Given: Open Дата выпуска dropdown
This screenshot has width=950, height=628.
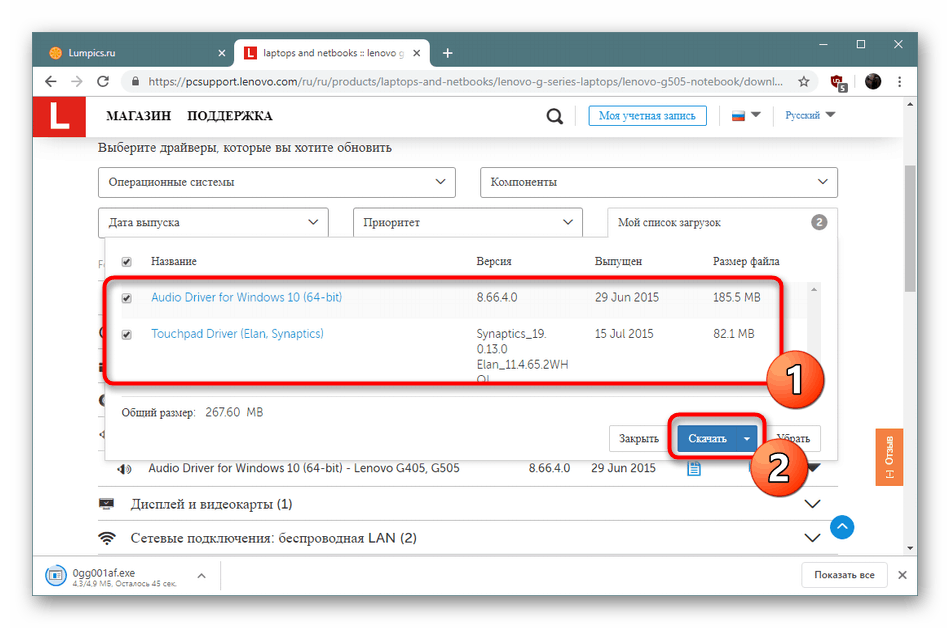Looking at the screenshot, I should point(213,222).
